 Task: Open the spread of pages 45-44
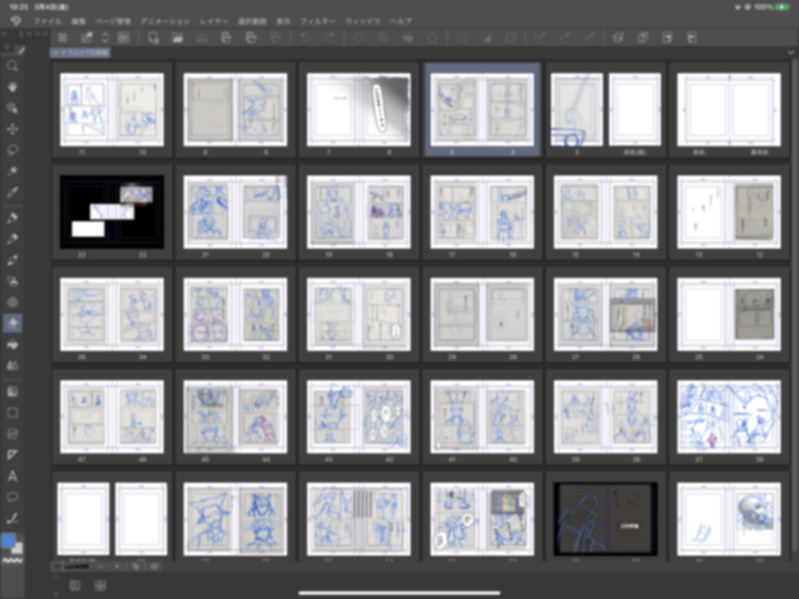click(x=235, y=417)
